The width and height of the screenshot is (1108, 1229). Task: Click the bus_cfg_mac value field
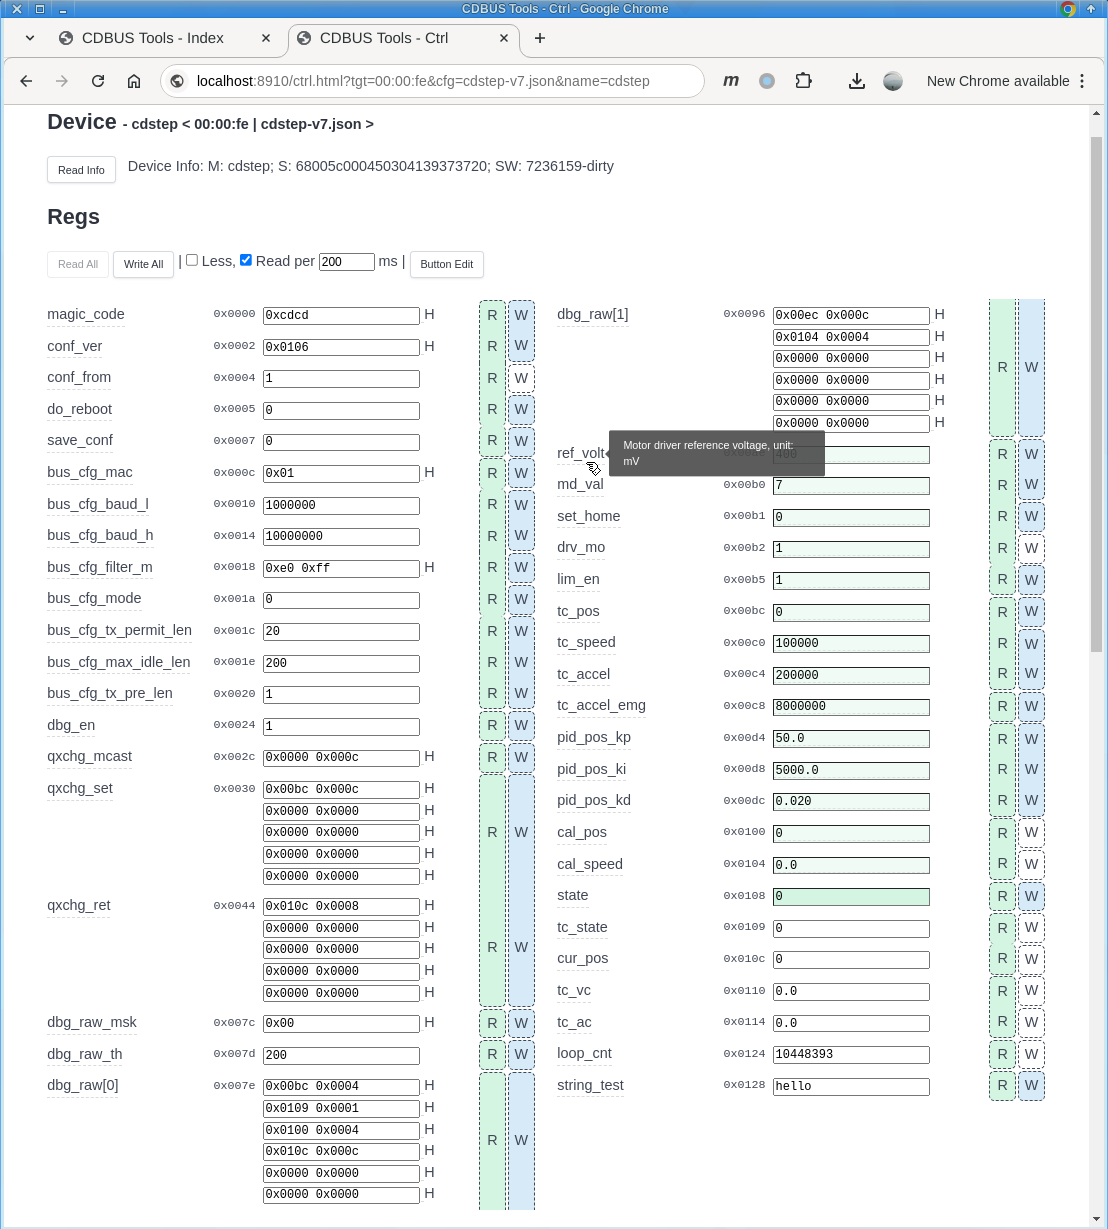341,473
